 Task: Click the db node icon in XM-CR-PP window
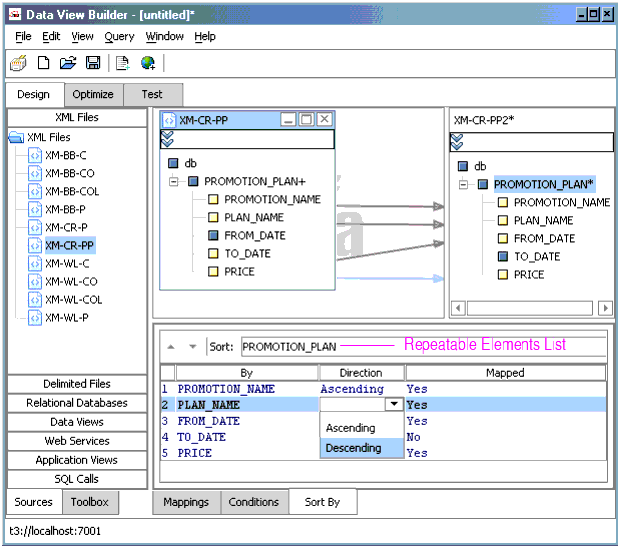173,163
